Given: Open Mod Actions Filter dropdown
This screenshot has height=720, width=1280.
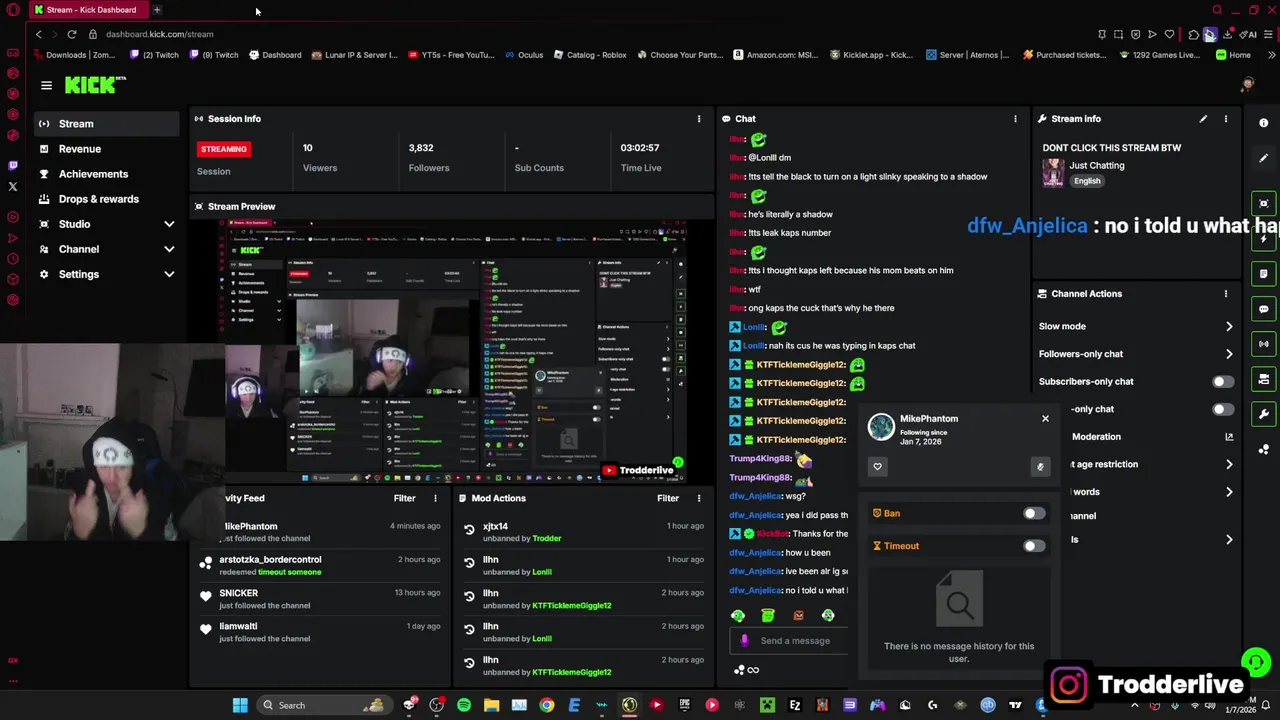Looking at the screenshot, I should 668,498.
